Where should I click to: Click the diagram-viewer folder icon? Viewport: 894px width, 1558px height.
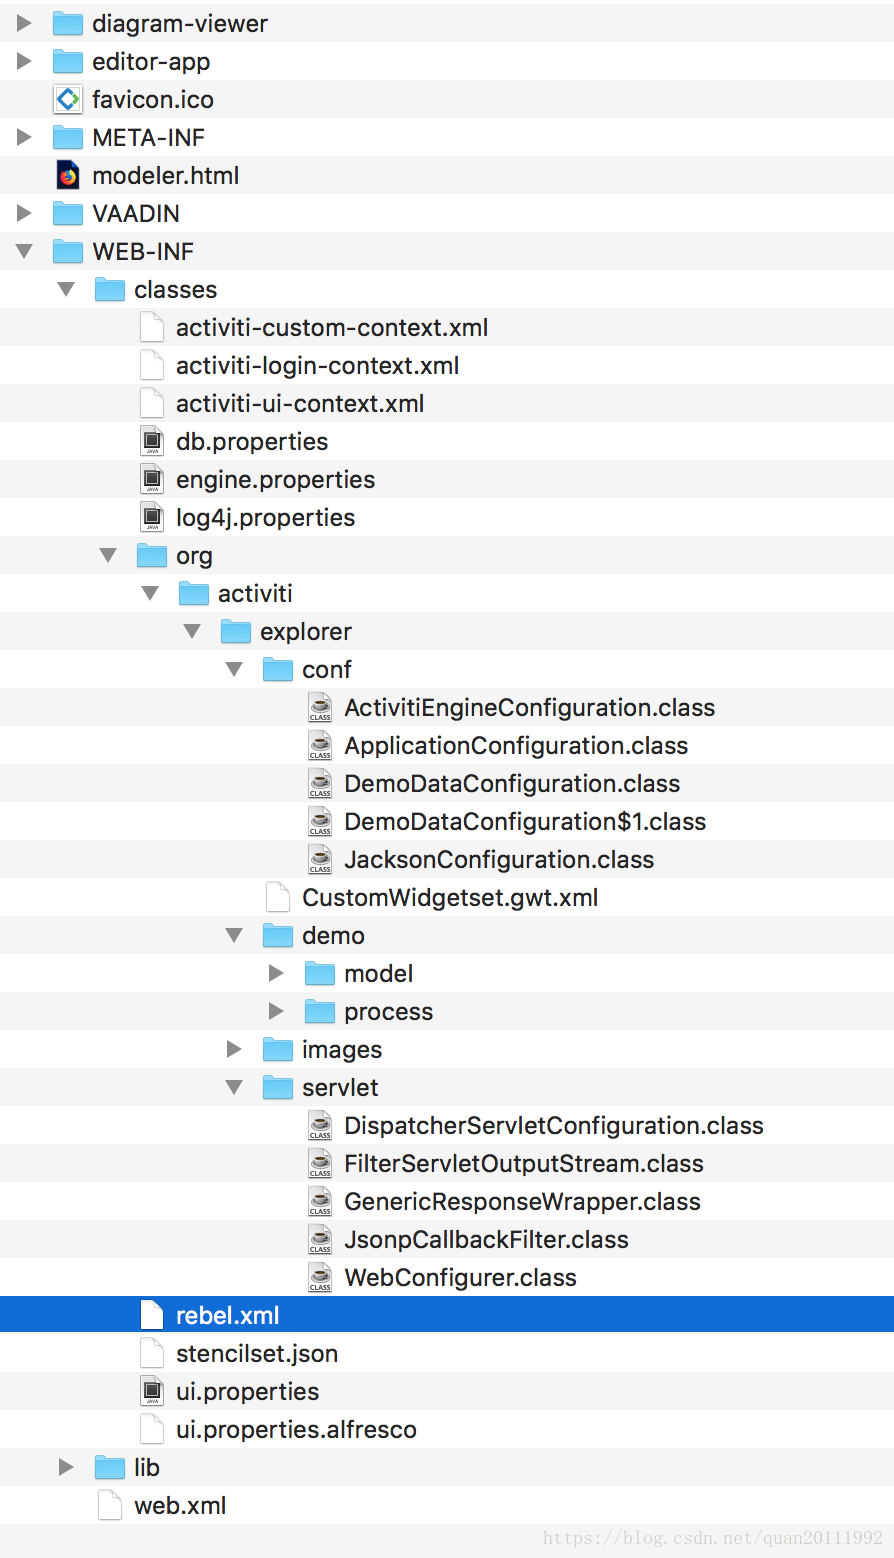[x=68, y=23]
